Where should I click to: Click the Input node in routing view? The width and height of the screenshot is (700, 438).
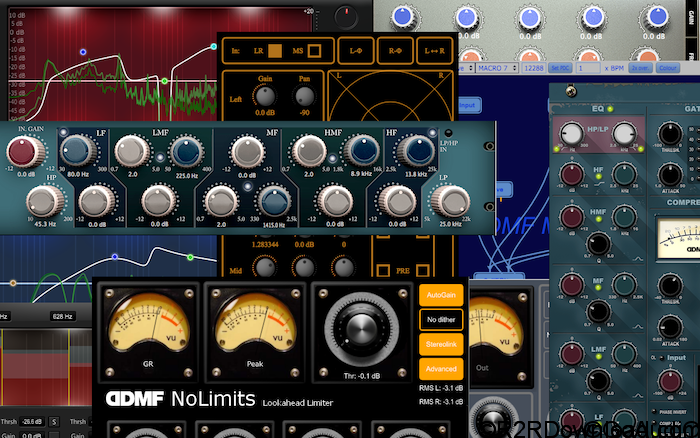click(468, 105)
